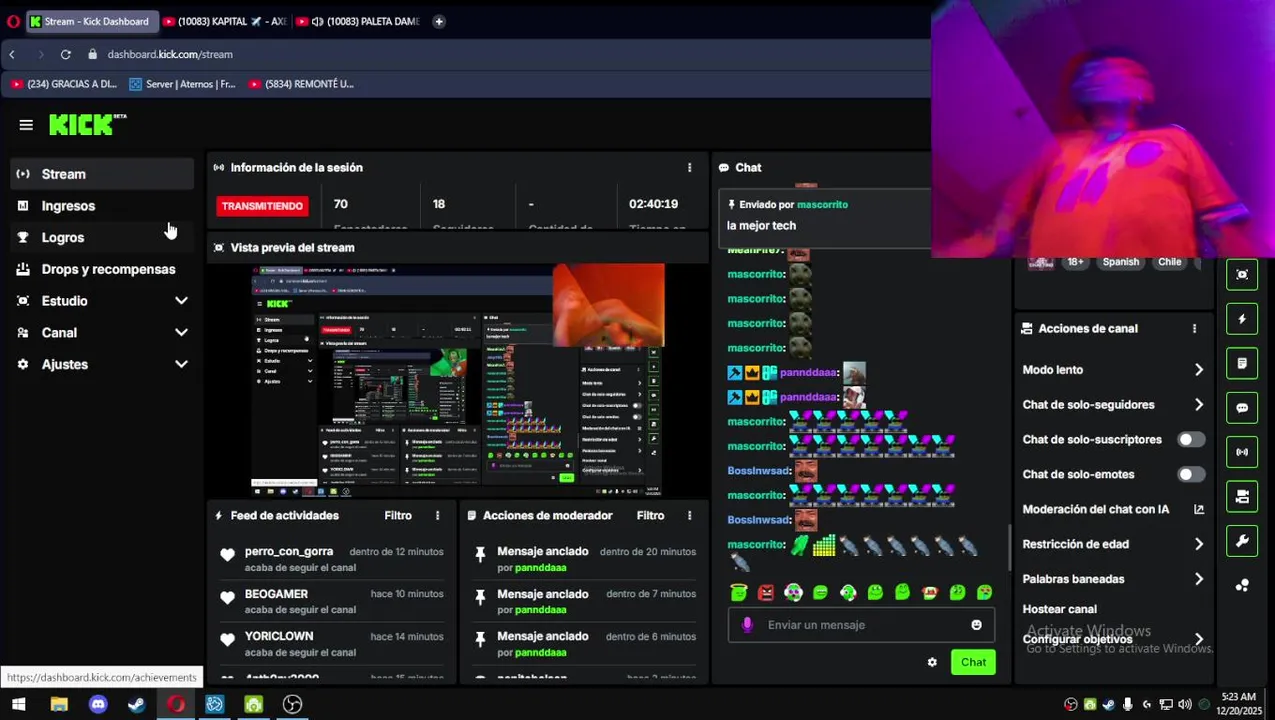
Task: Open Acciones de canal three-dot menu
Action: coord(1194,329)
